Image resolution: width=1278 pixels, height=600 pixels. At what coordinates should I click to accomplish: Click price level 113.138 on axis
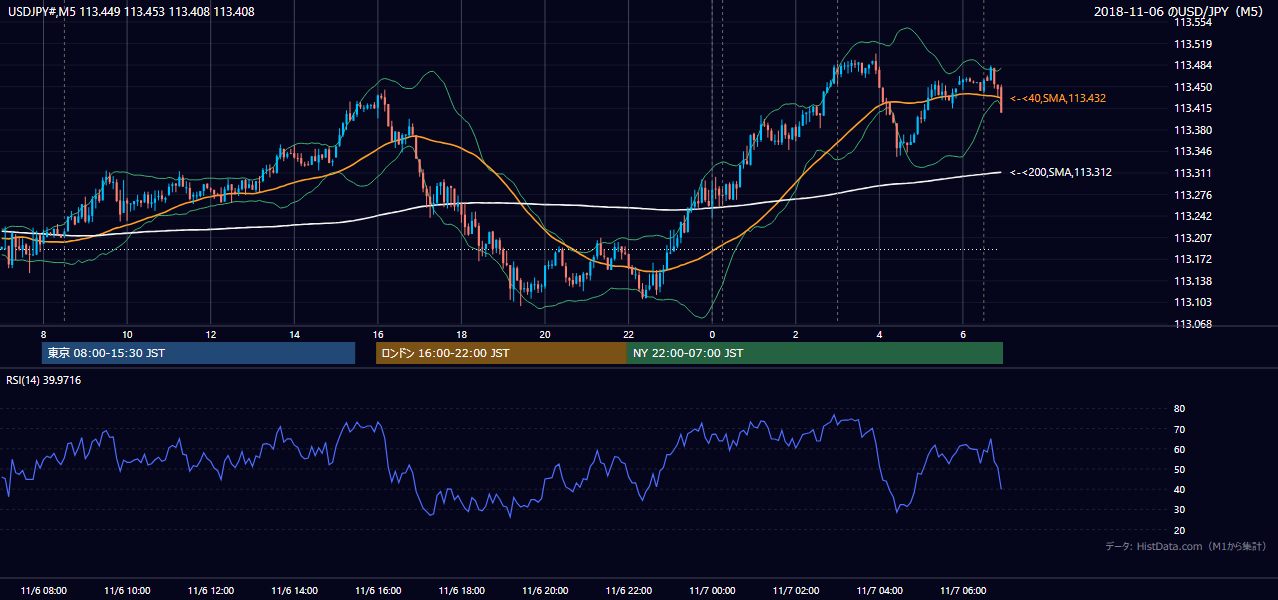1193,281
